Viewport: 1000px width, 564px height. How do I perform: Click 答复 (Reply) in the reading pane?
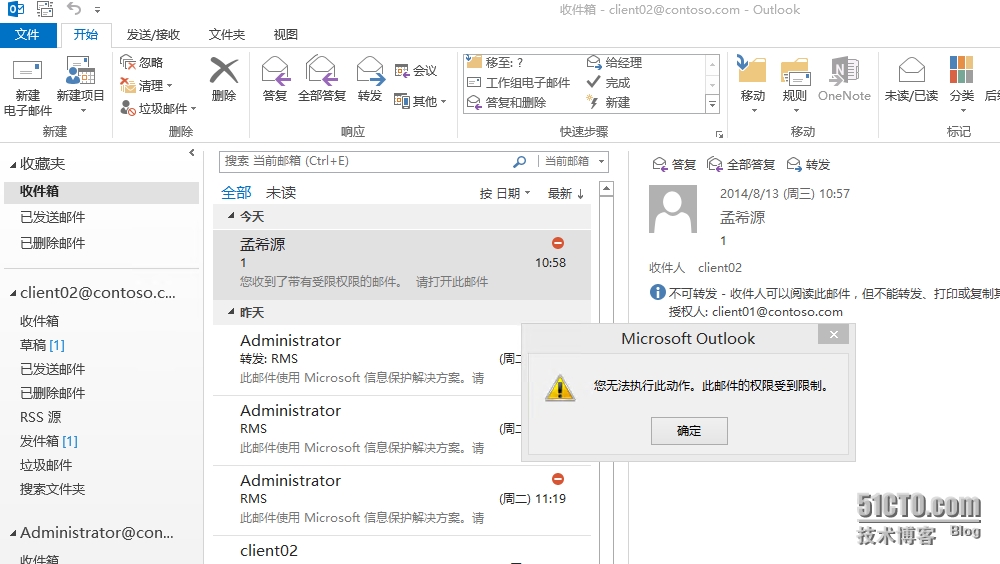click(674, 164)
